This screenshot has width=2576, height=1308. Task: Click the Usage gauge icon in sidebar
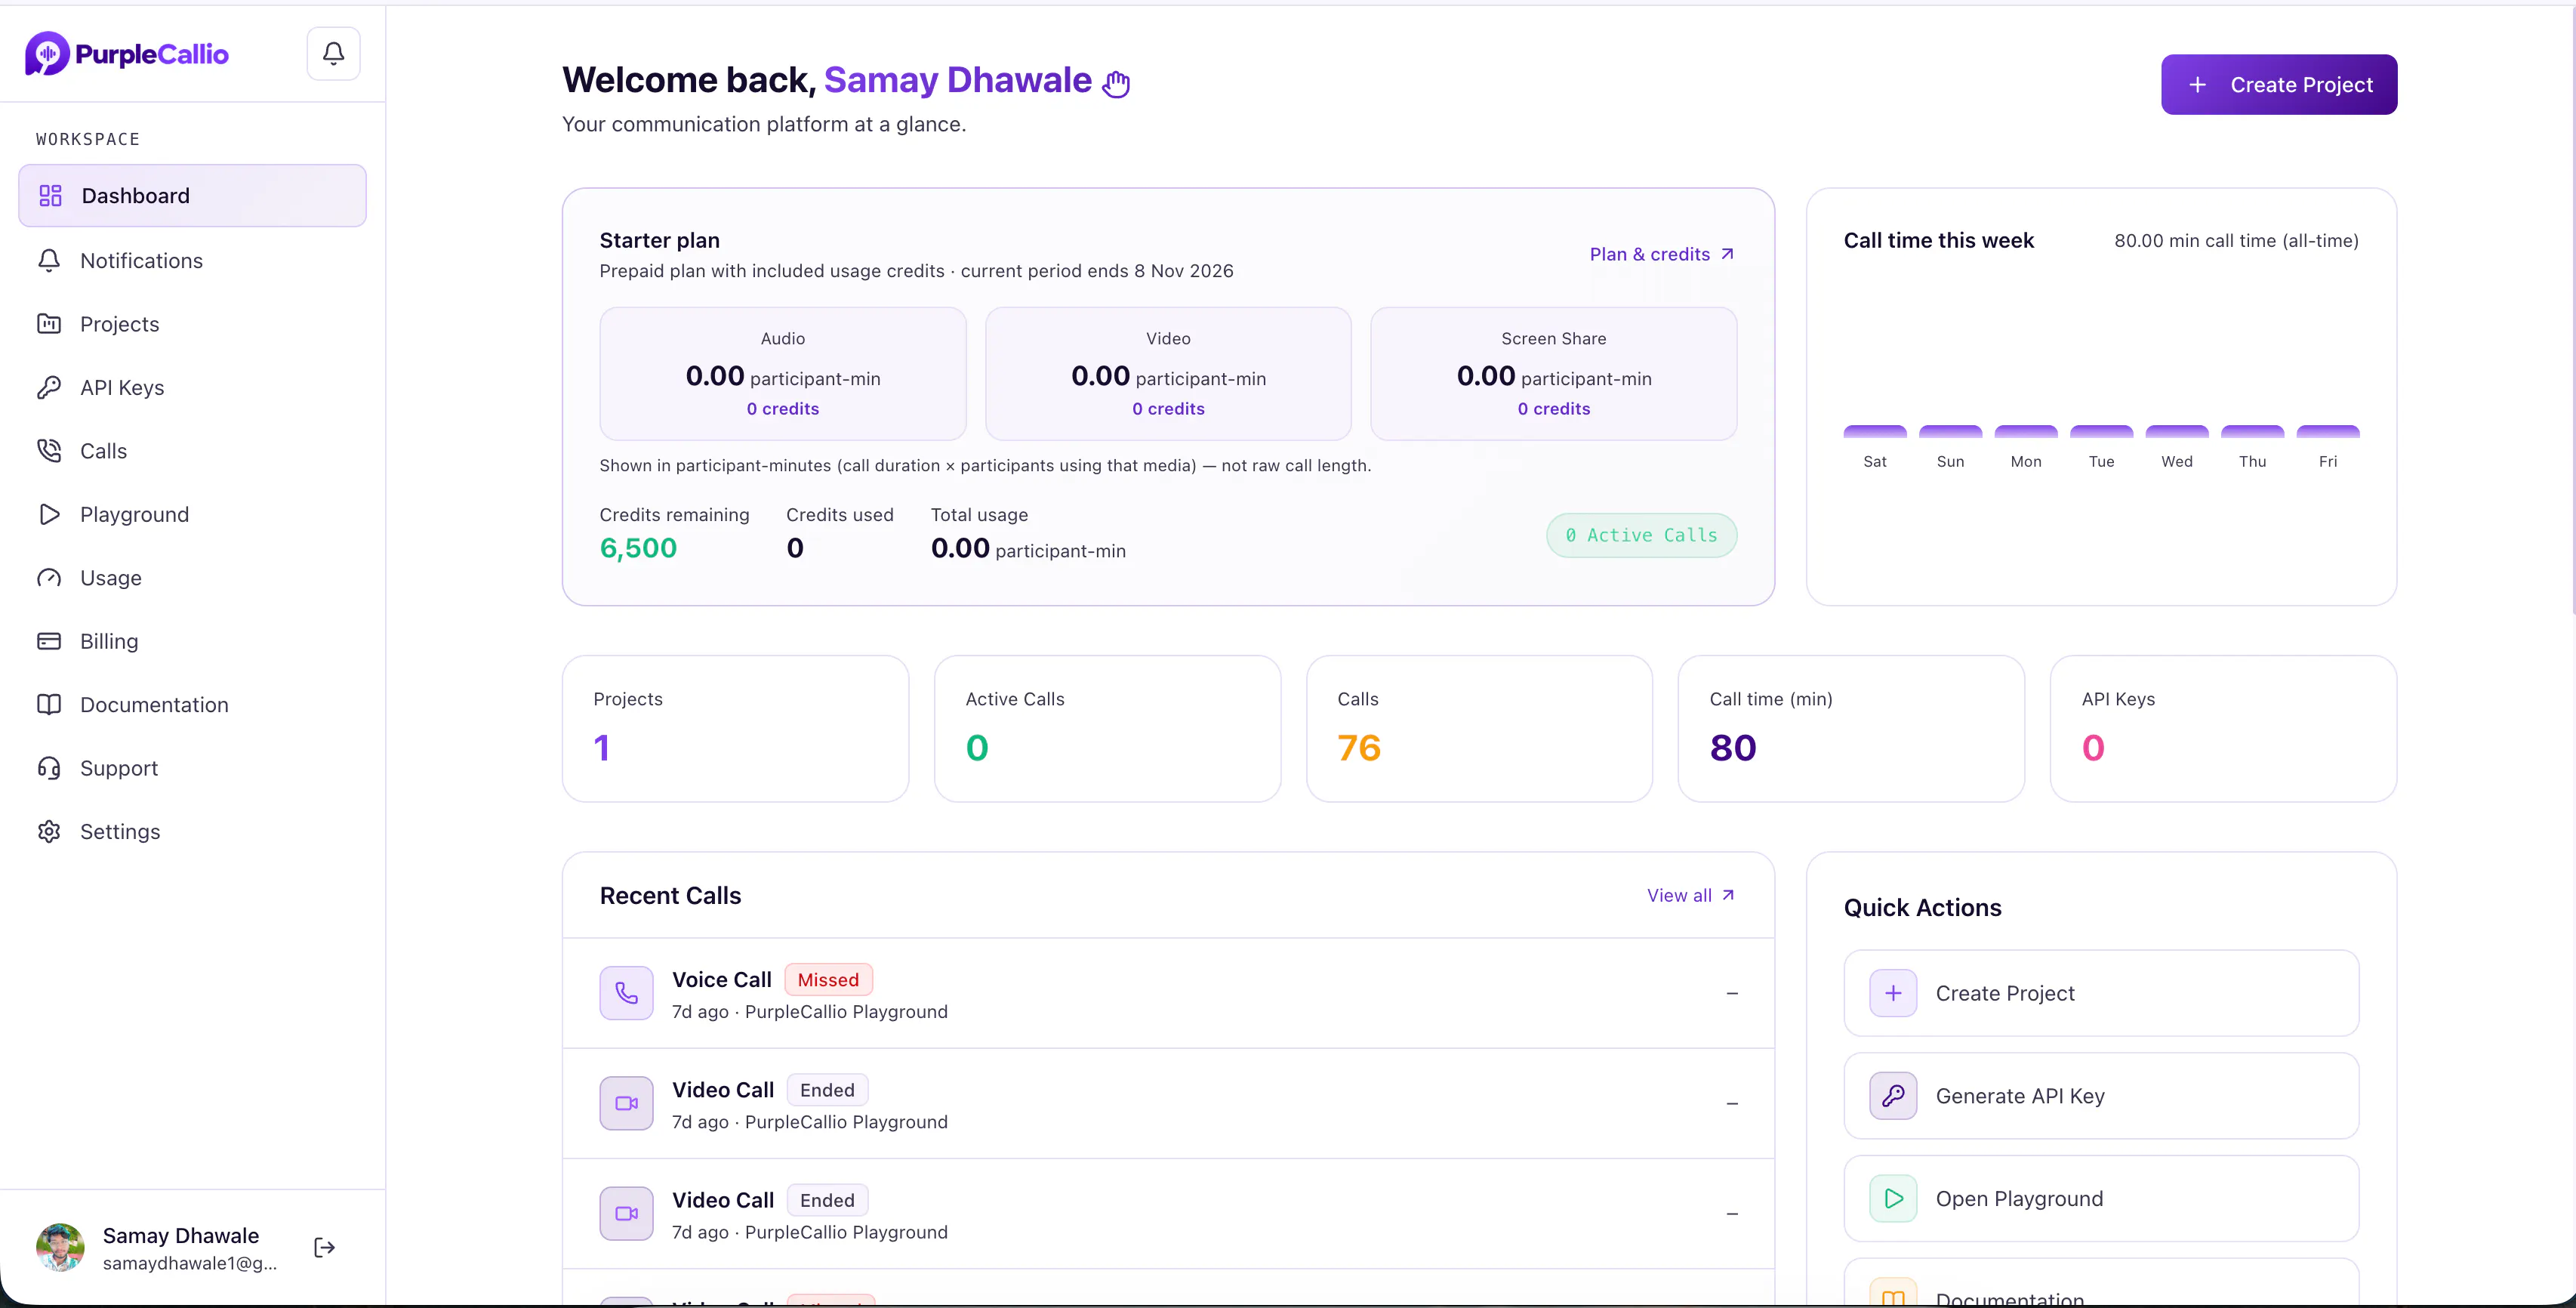tap(49, 577)
